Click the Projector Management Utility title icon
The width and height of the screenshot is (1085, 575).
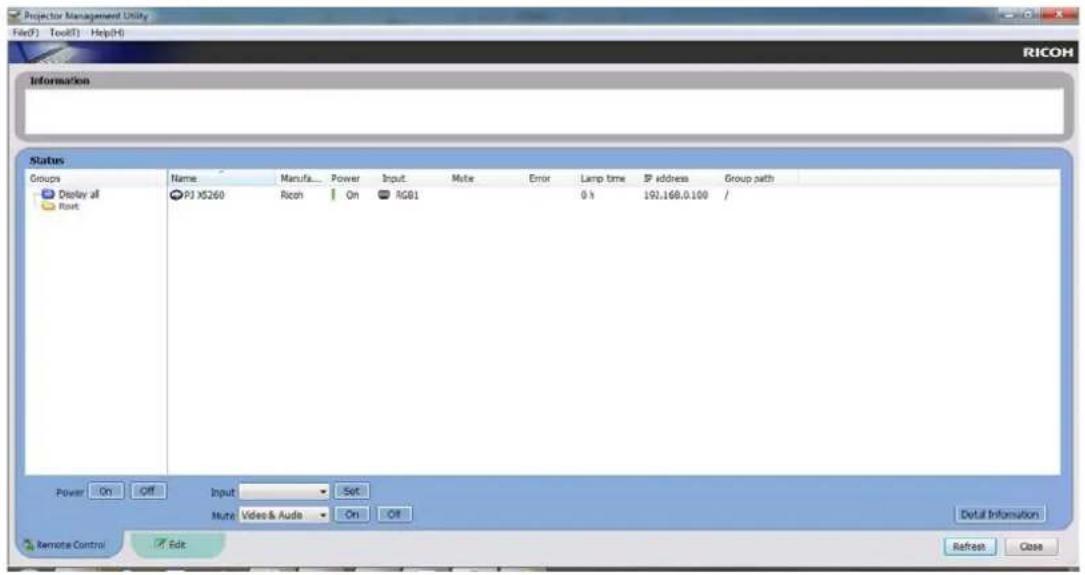pyautogui.click(x=15, y=15)
